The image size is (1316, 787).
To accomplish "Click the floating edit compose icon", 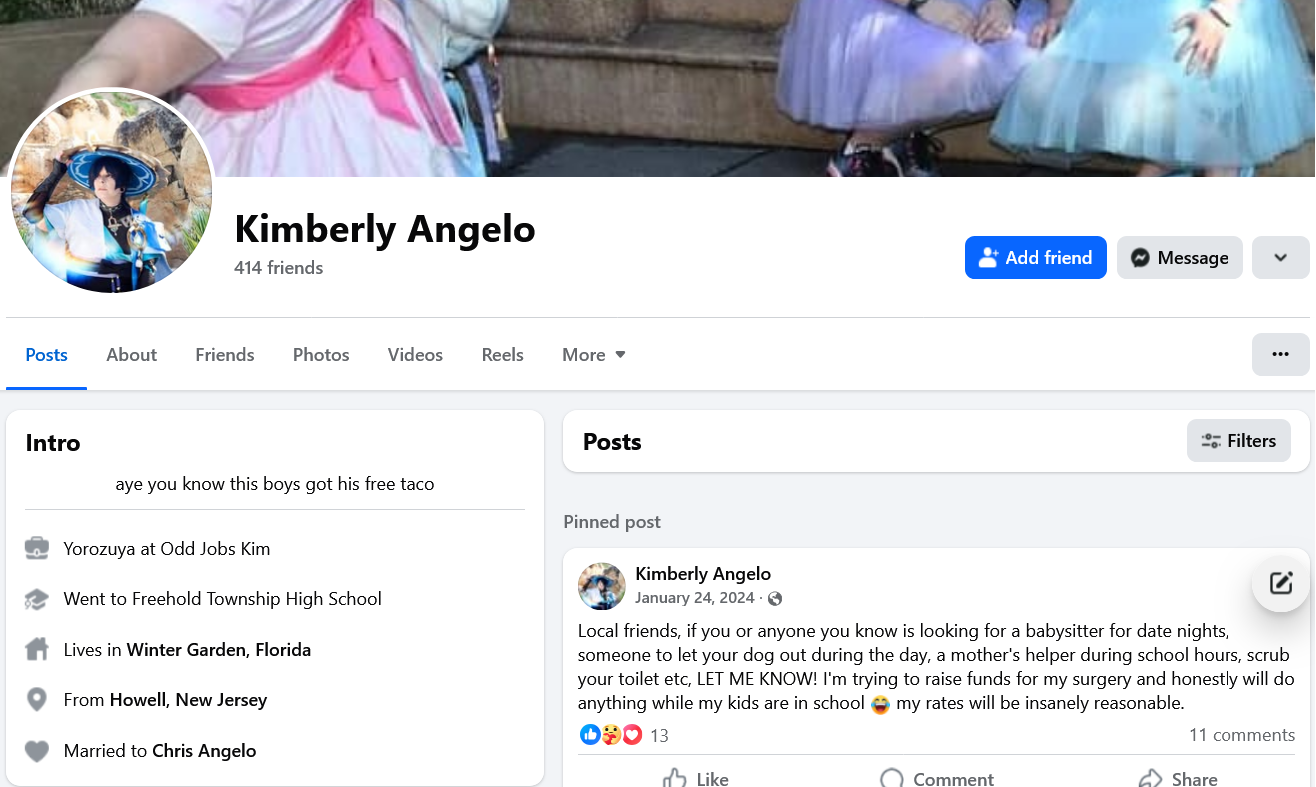I will (x=1281, y=583).
